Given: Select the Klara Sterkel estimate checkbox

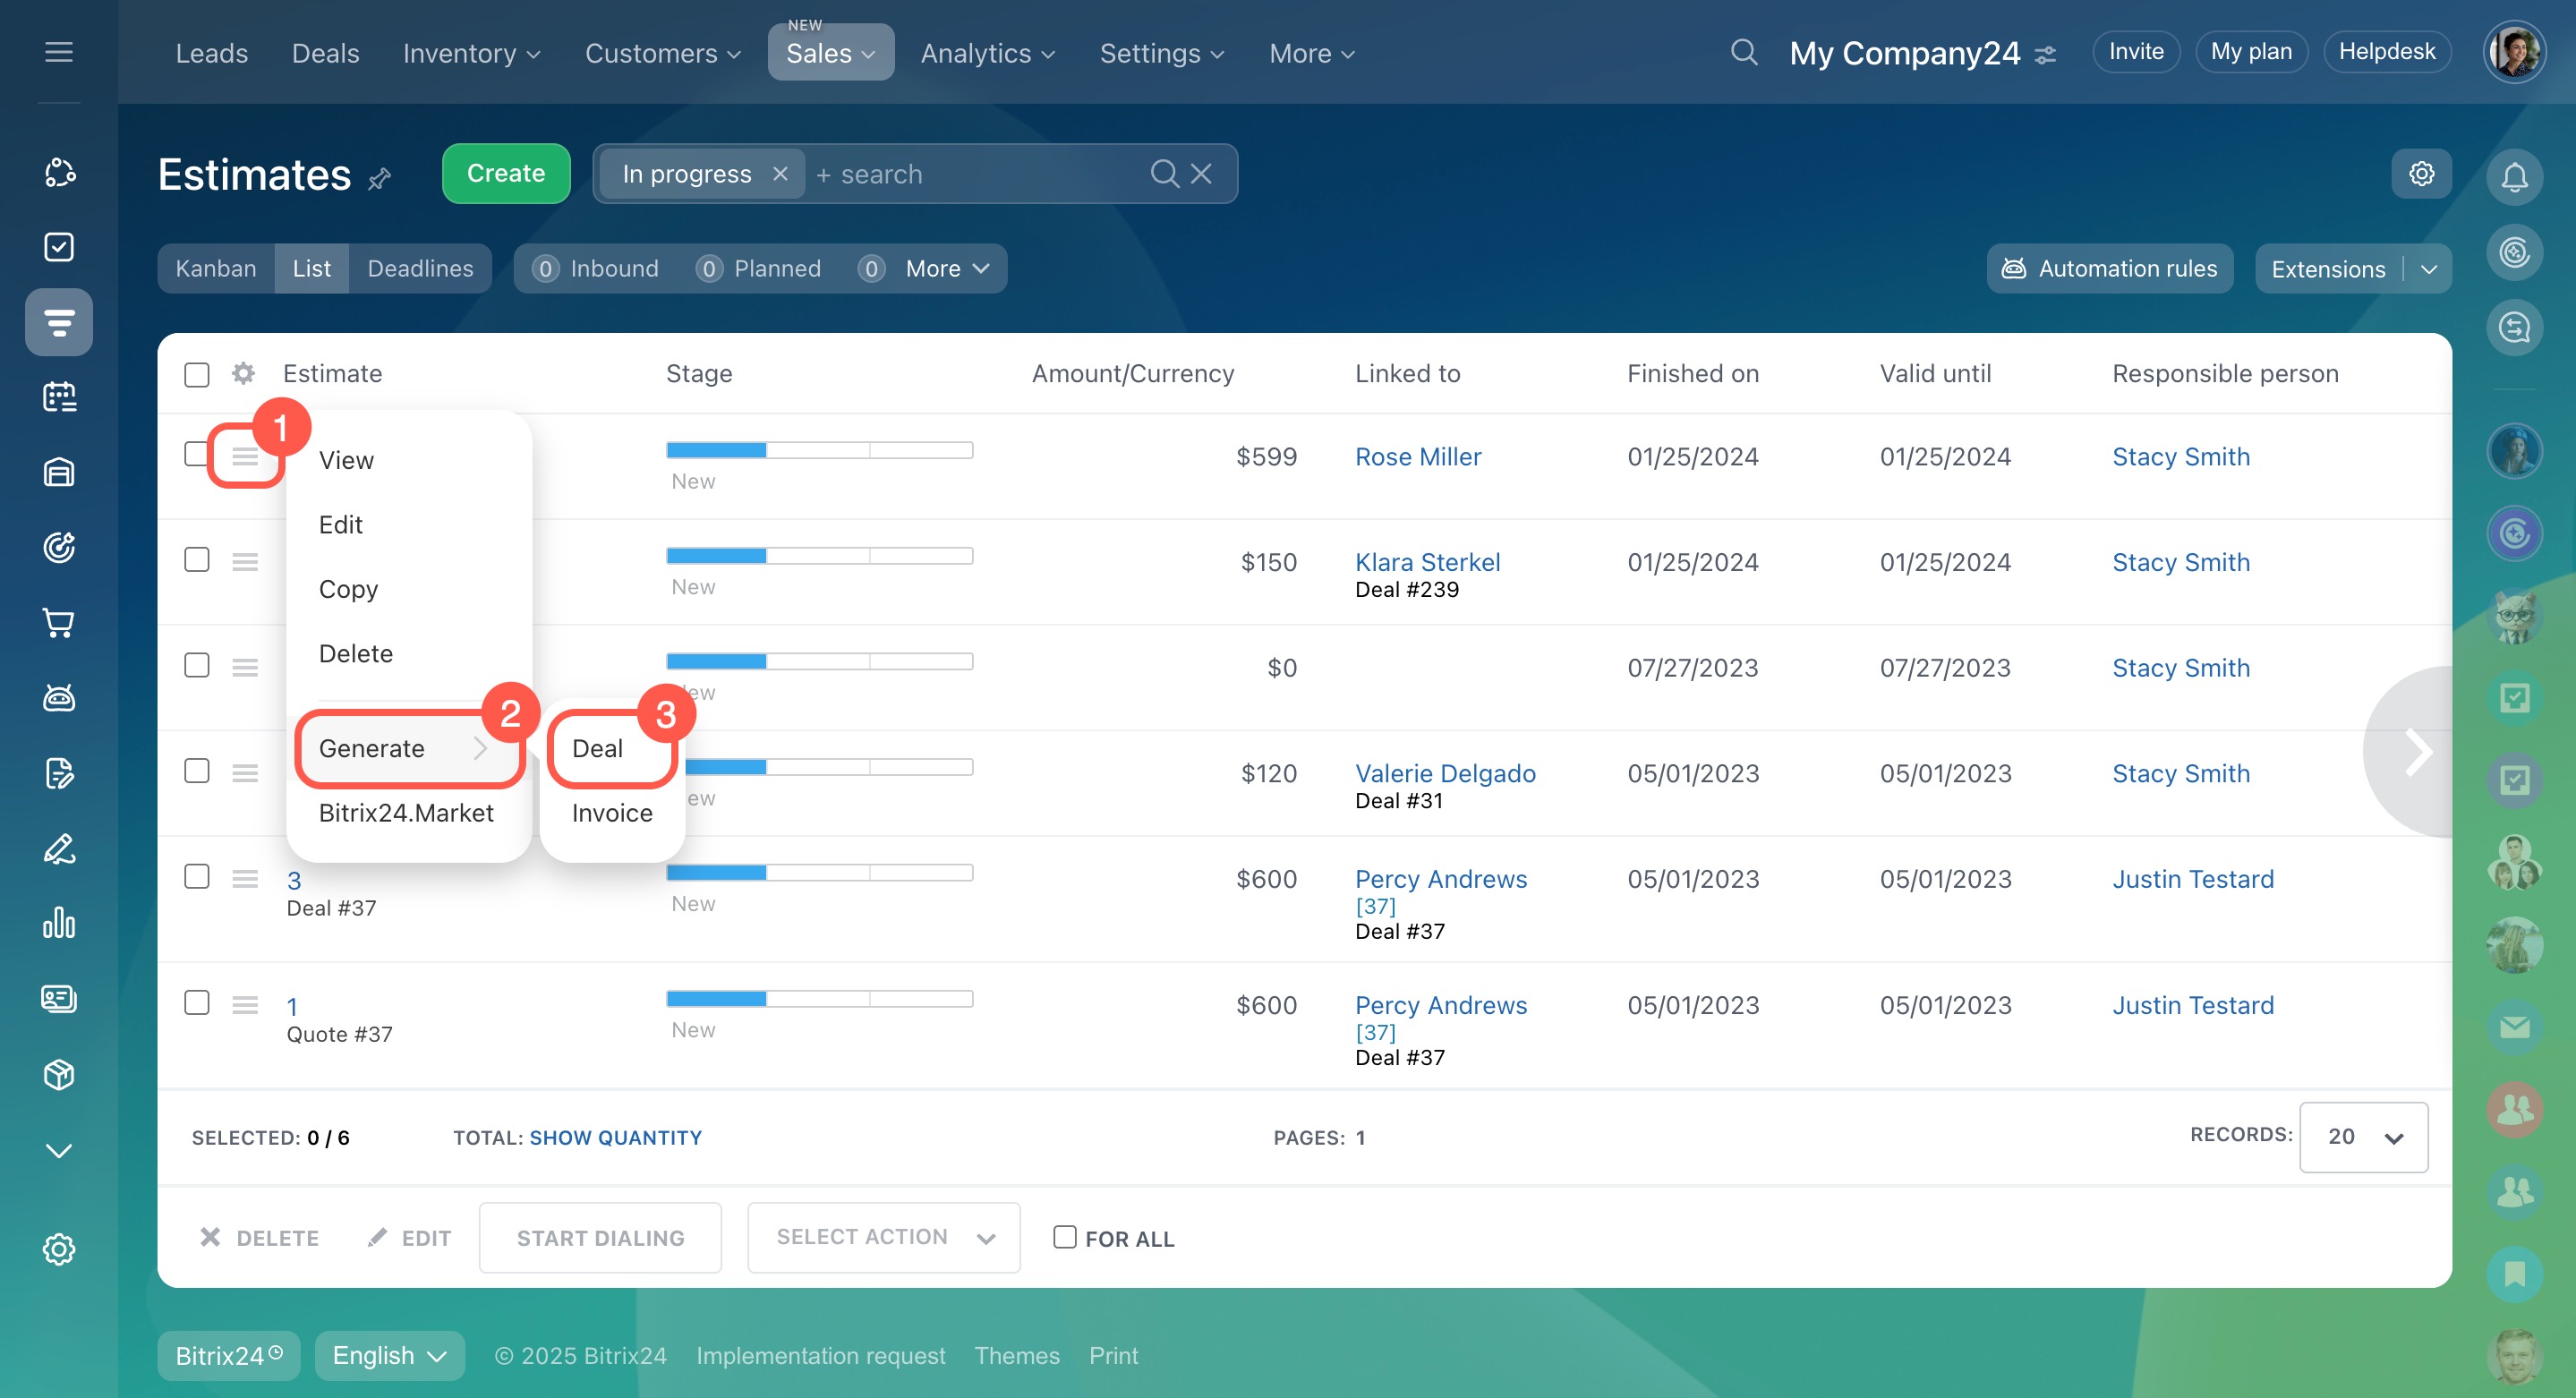Looking at the screenshot, I should [197, 559].
